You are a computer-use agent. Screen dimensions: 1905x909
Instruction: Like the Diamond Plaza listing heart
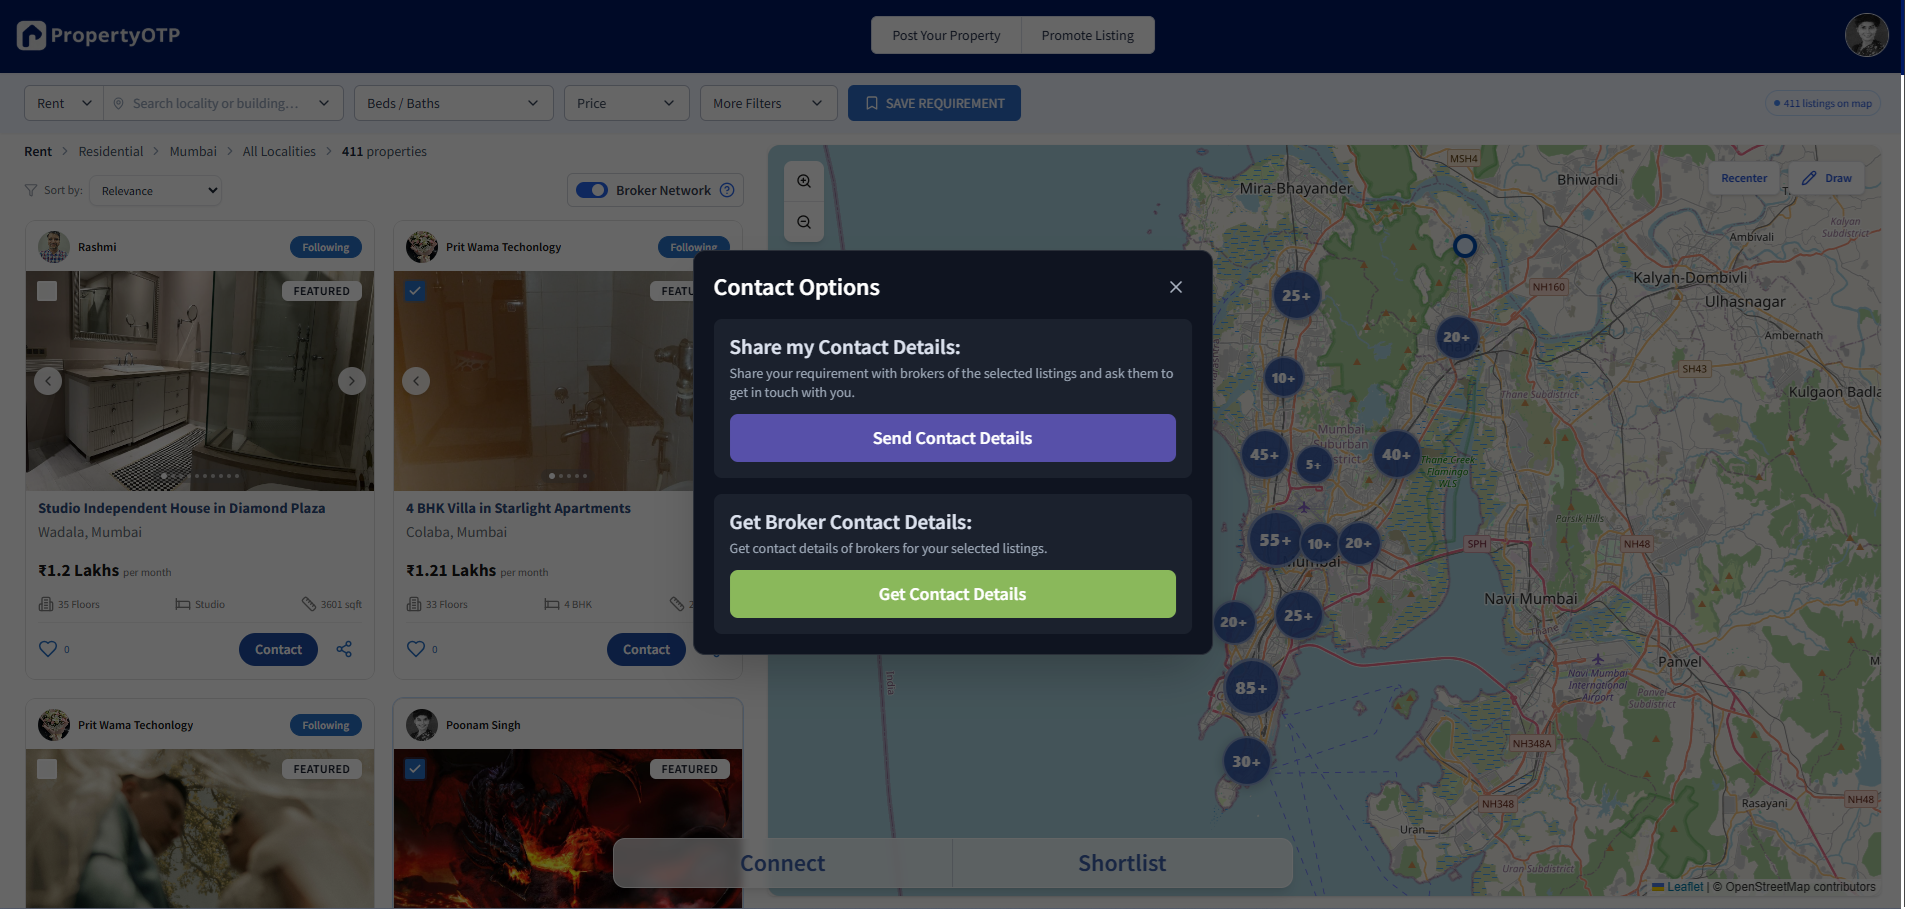(48, 649)
